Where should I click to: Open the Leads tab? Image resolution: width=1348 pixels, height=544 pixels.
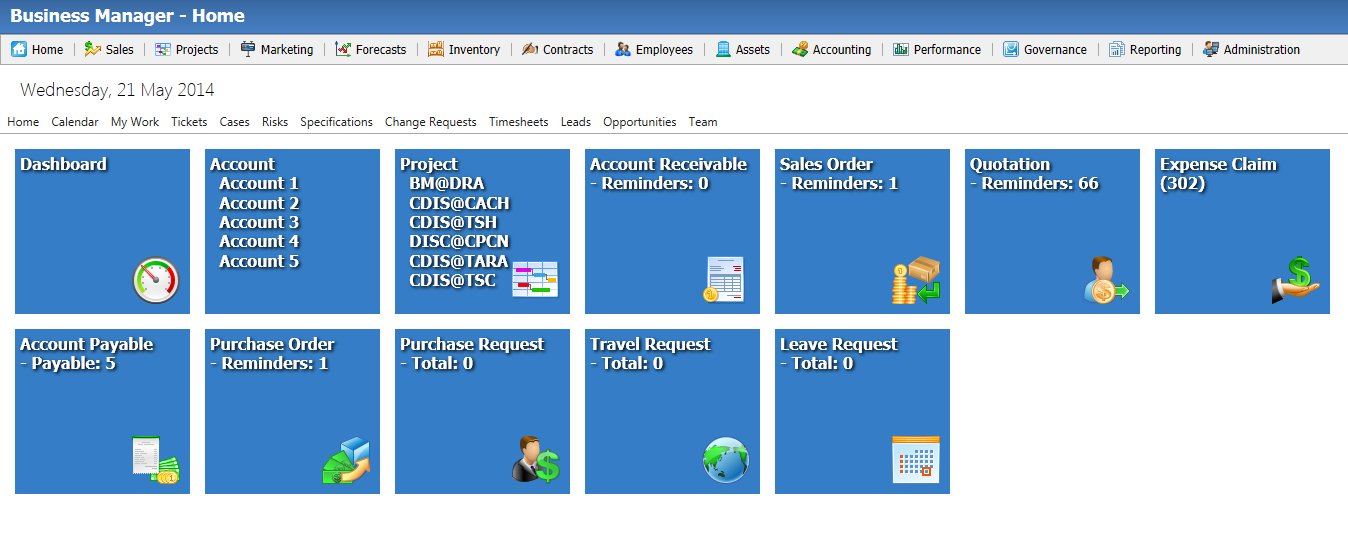[576, 122]
